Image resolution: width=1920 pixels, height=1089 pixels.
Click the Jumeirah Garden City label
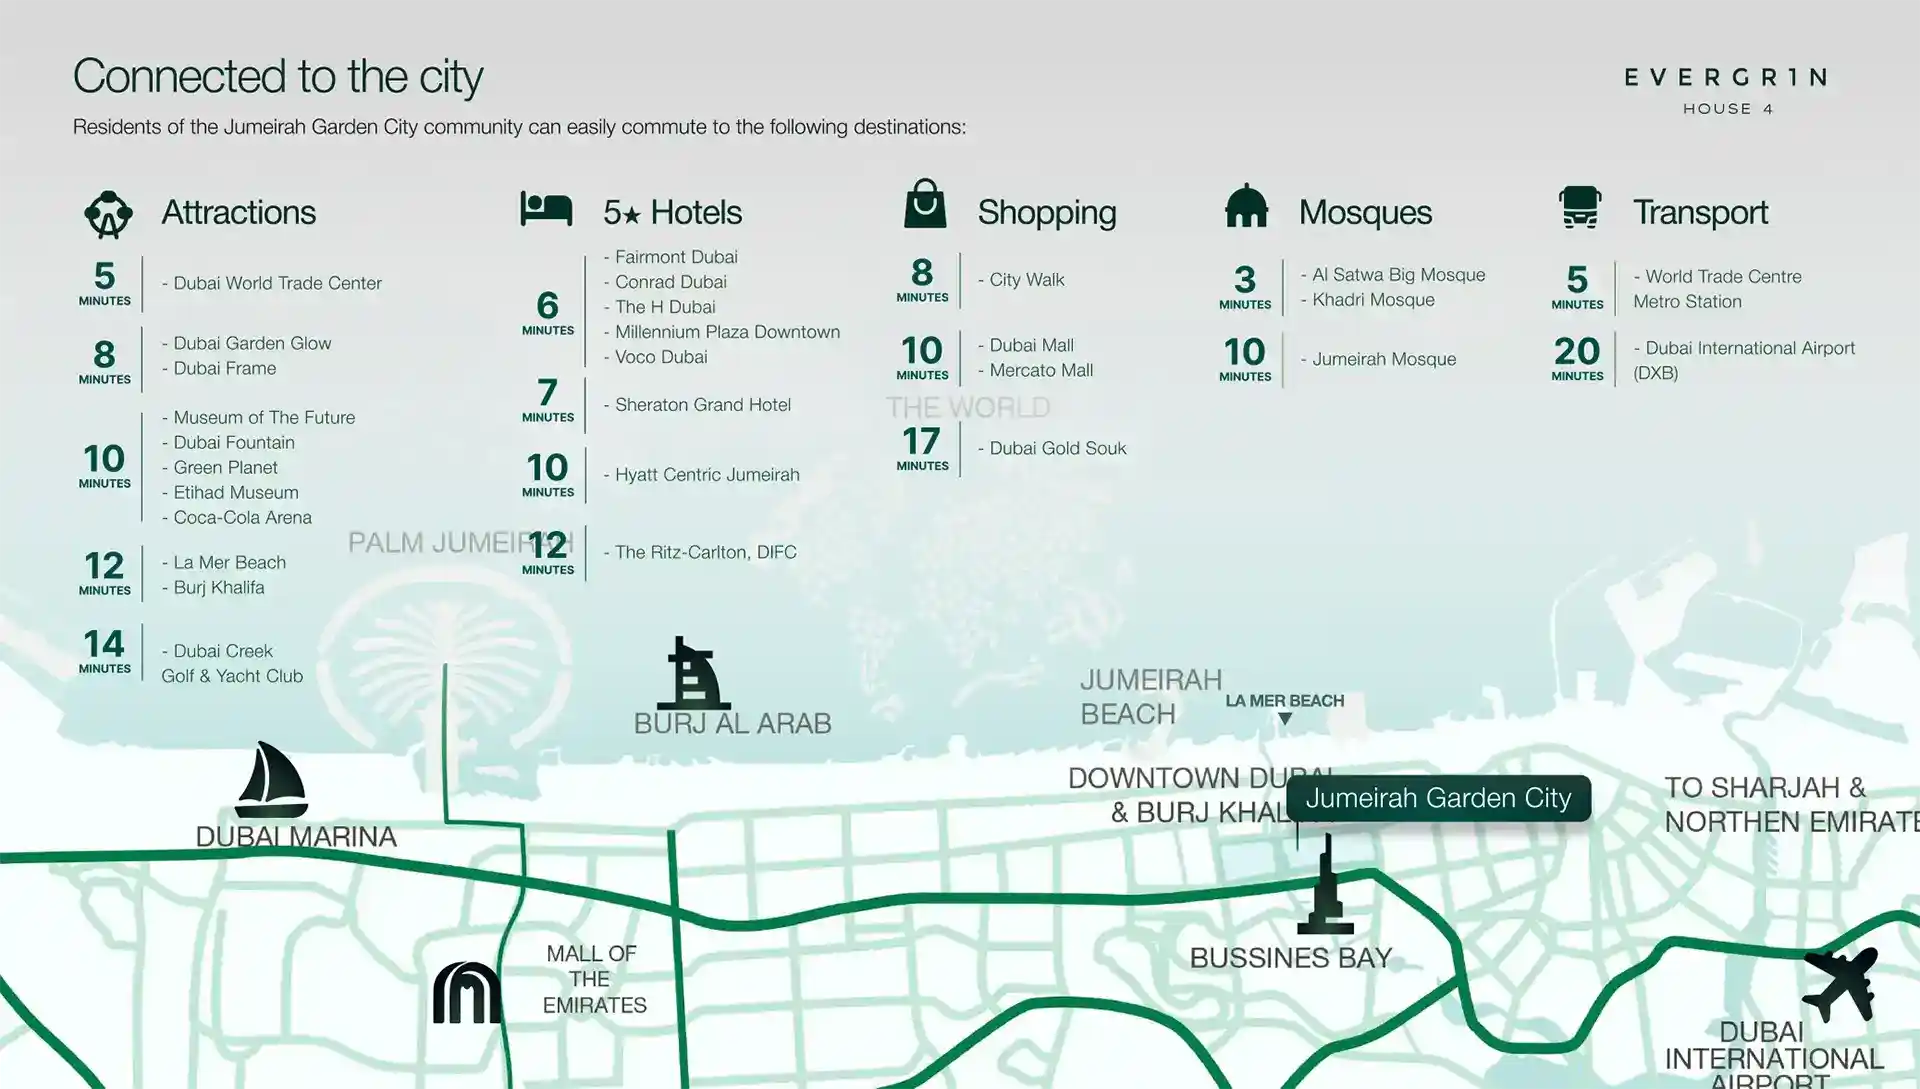1438,798
